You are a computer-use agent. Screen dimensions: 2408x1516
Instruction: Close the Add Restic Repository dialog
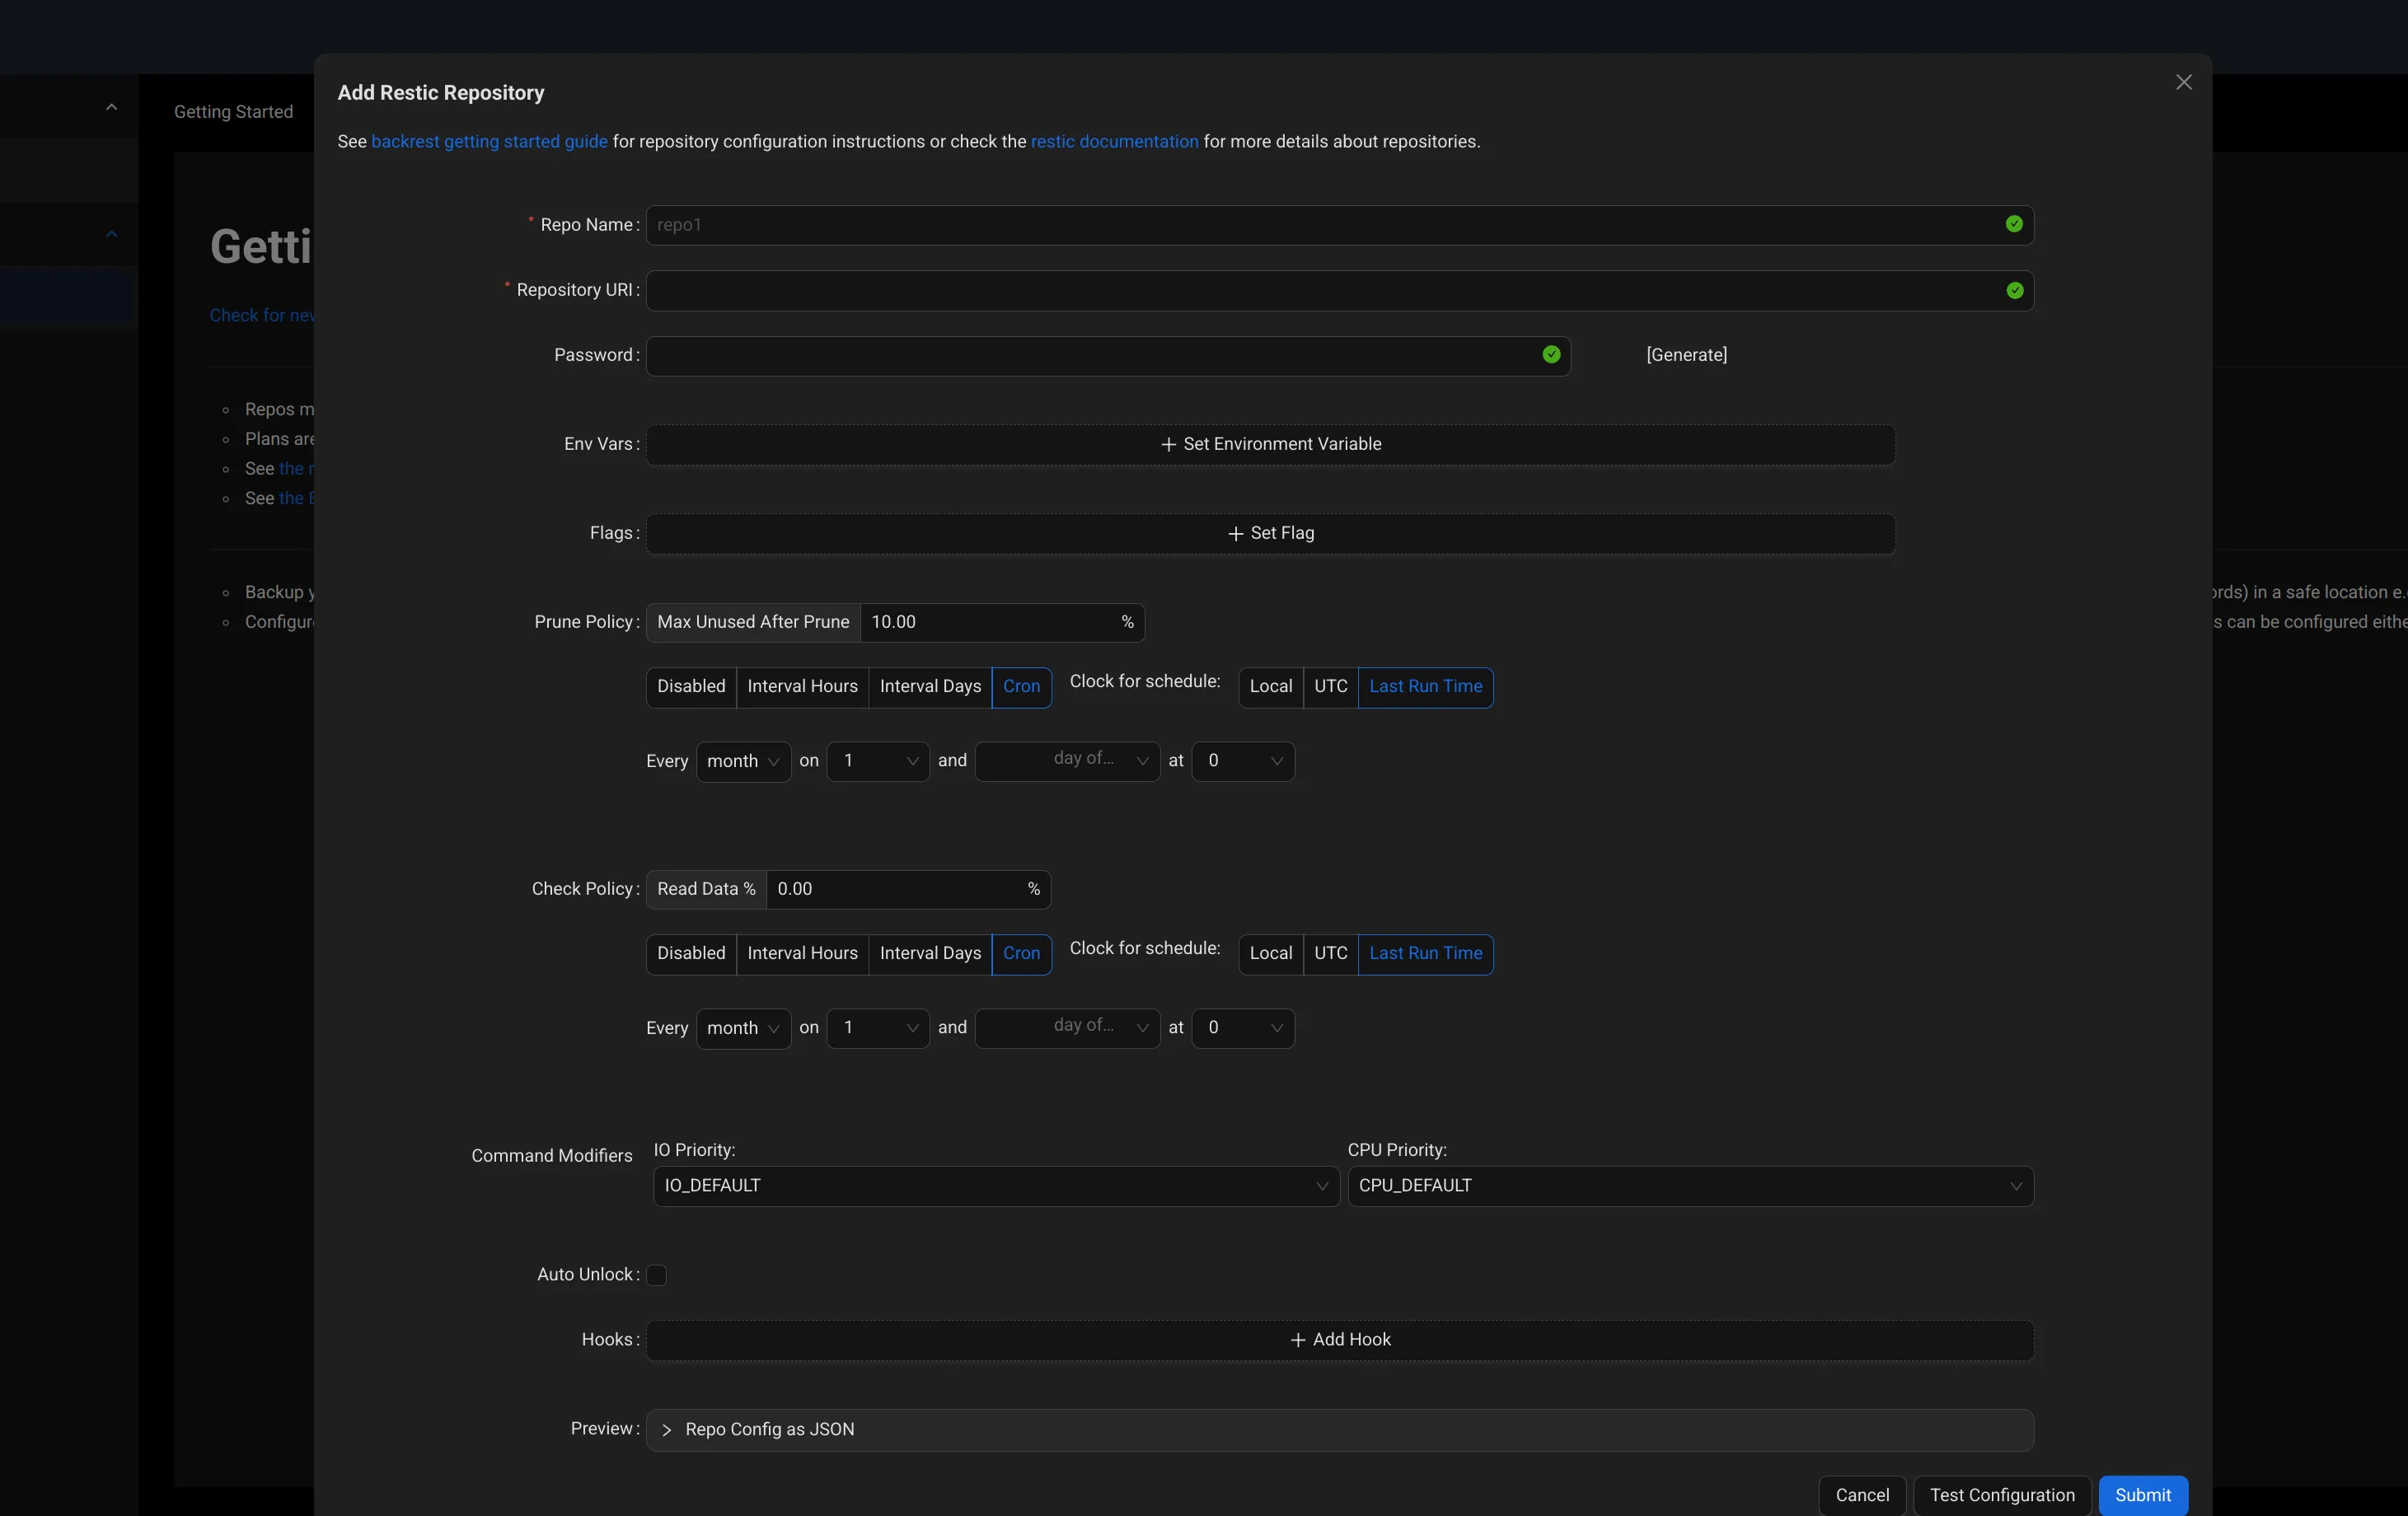tap(2183, 82)
